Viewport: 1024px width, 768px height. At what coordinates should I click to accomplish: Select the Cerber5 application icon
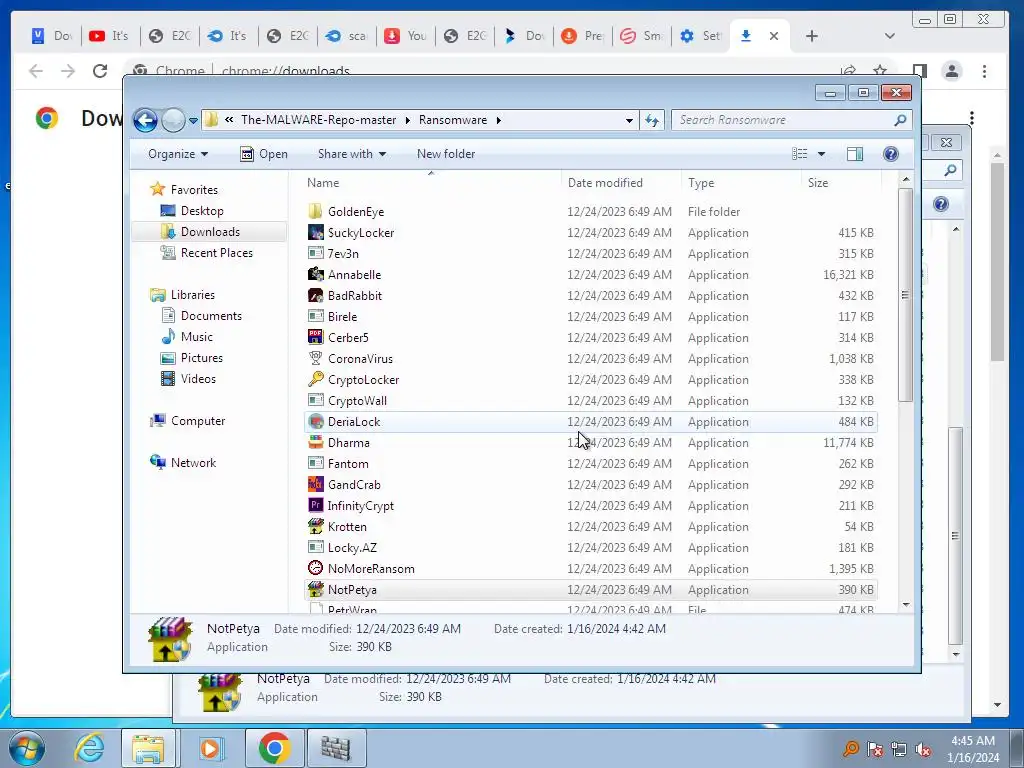click(315, 338)
